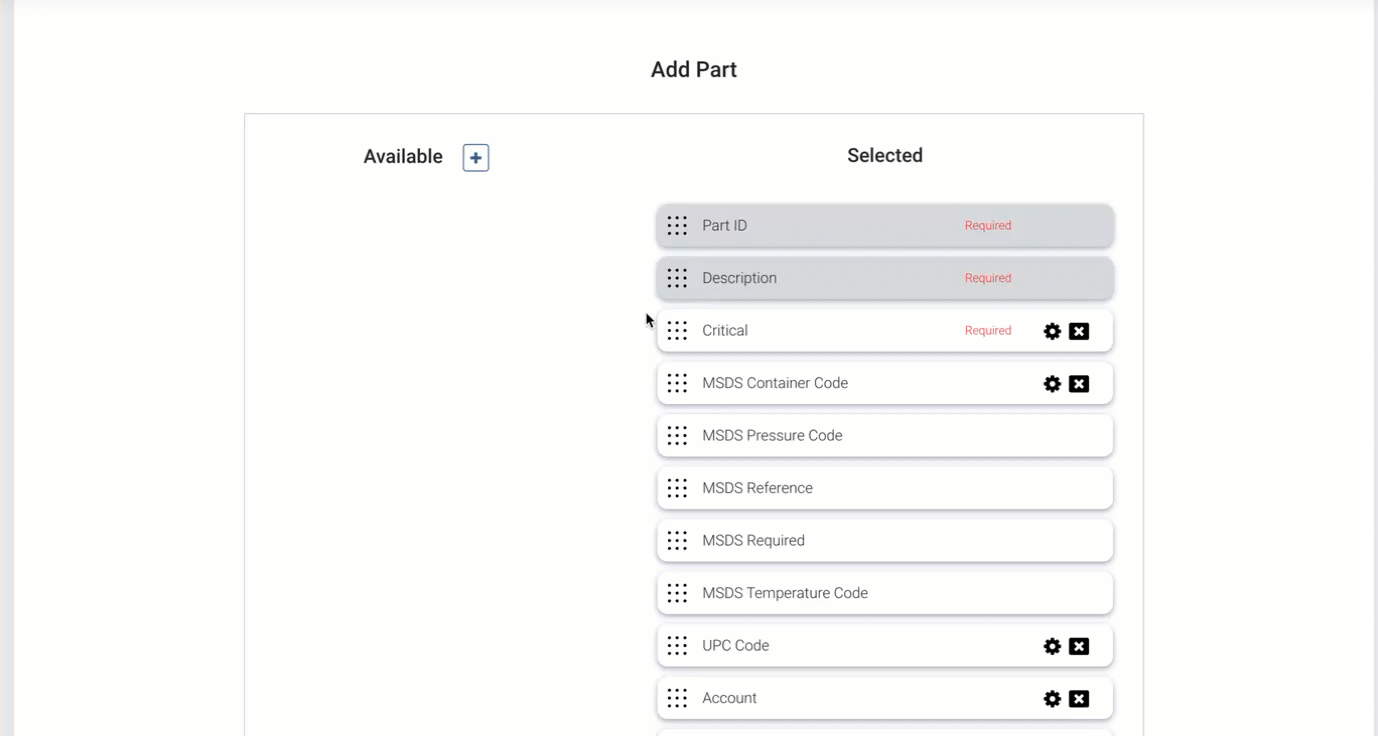
Task: Click the UPC Code field label
Action: coord(735,646)
